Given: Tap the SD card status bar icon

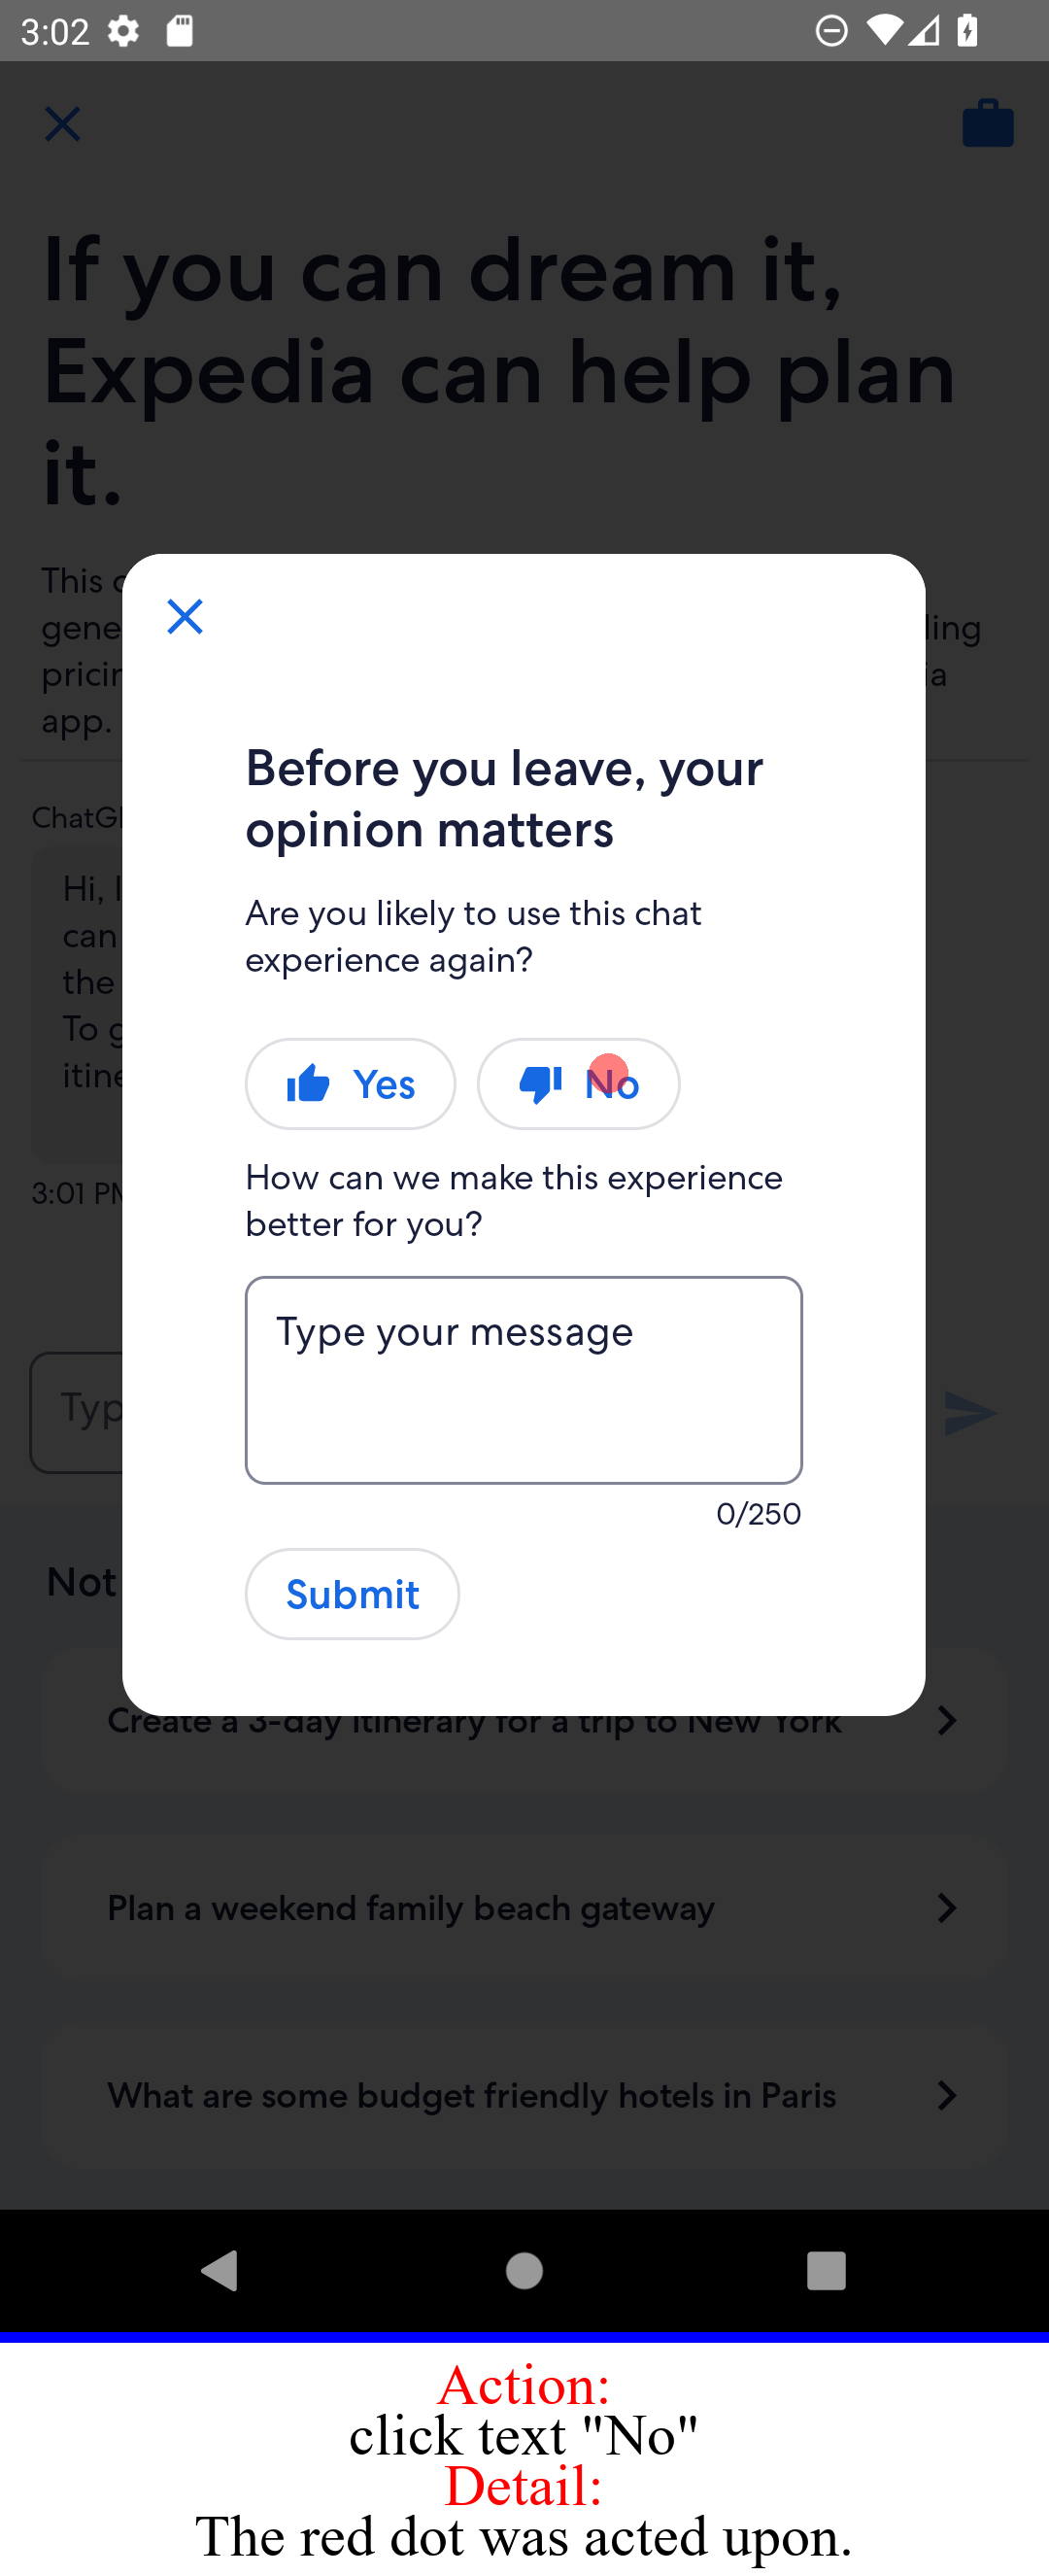Looking at the screenshot, I should [180, 31].
